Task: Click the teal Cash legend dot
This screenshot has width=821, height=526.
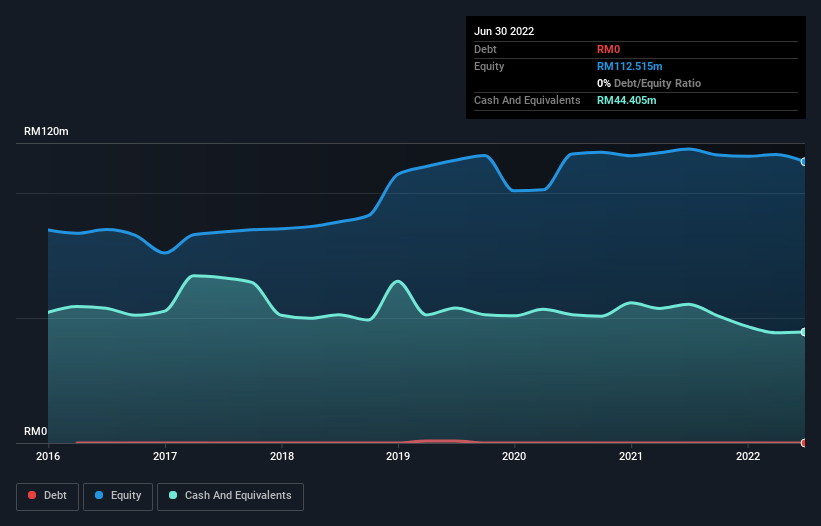Action: [173, 495]
